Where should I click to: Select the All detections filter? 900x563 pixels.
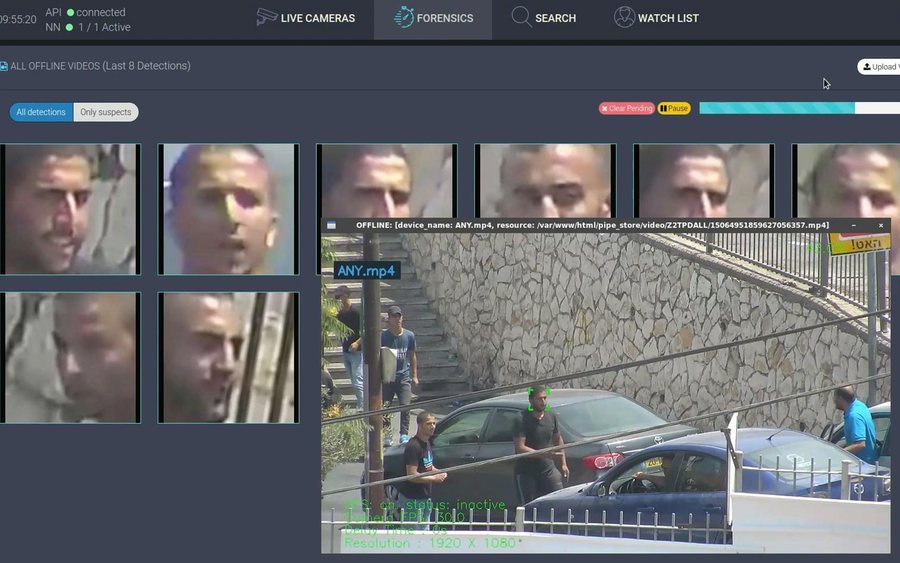[41, 112]
